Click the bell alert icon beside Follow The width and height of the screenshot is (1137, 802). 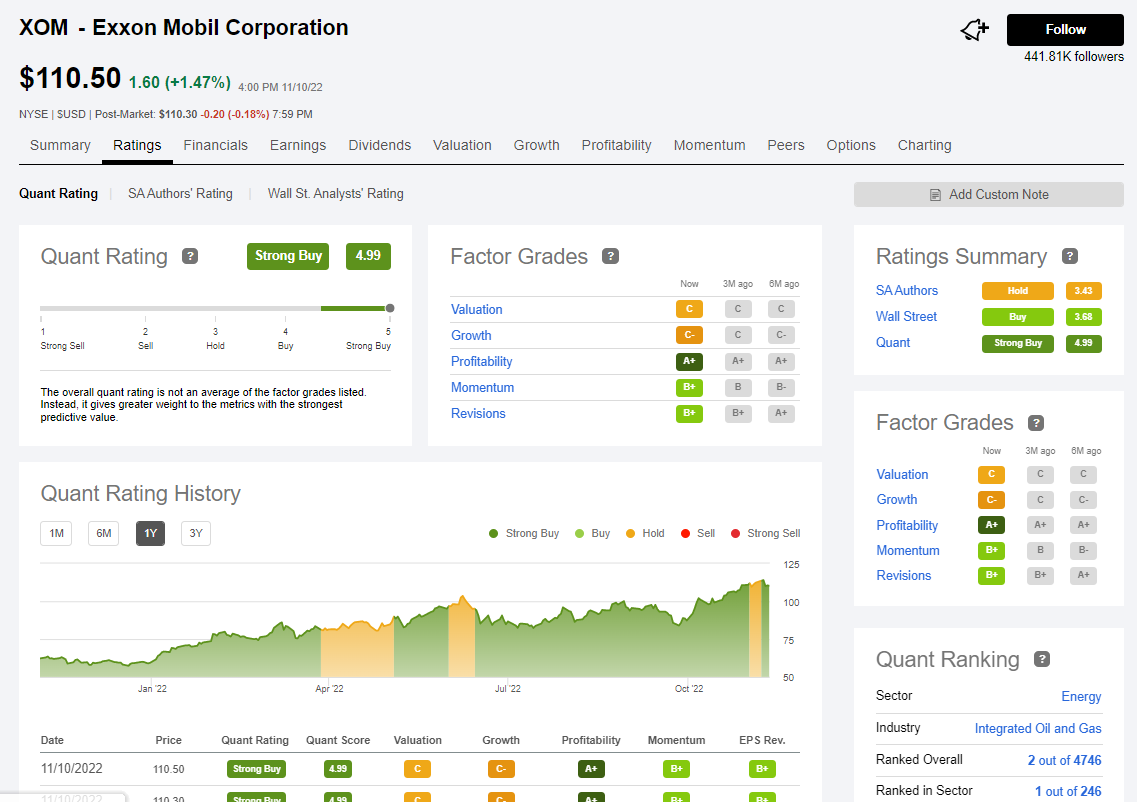point(975,30)
